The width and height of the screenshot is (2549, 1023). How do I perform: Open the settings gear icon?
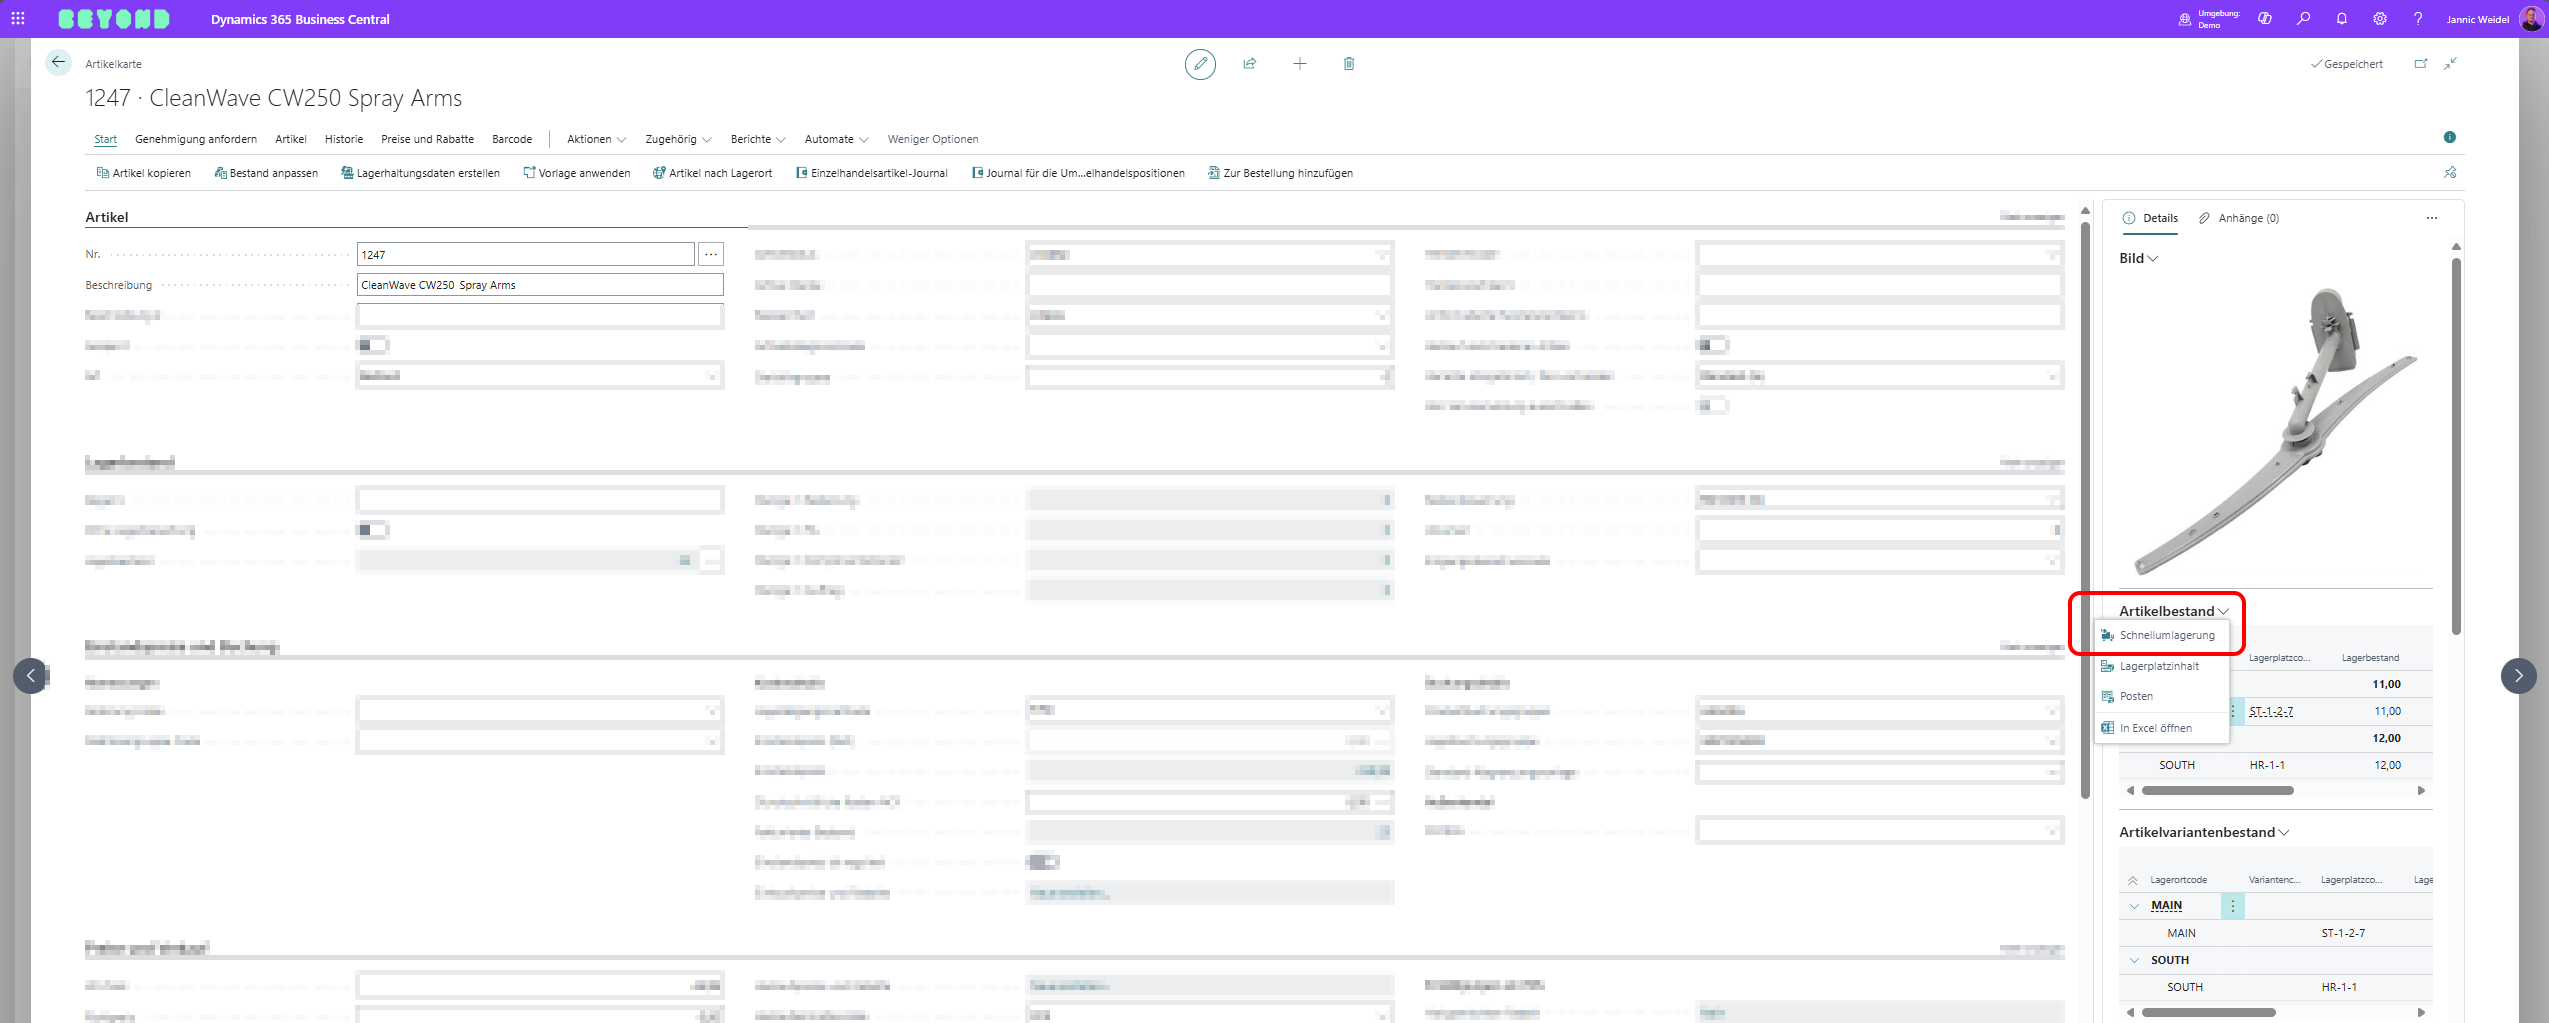pos(2379,19)
